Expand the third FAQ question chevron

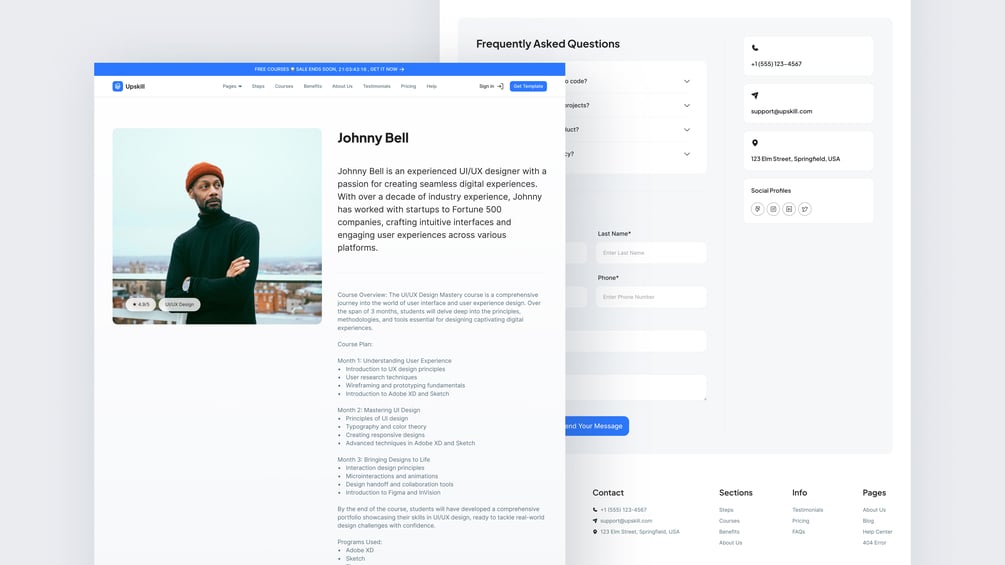tap(686, 130)
